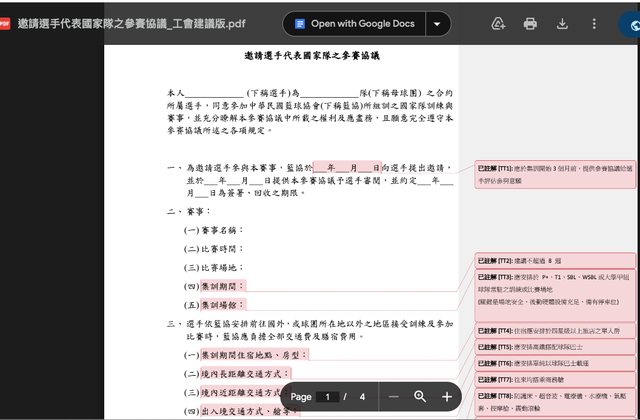640x420 pixels.
Task: Select comment TT1 annotation box
Action: coord(554,175)
